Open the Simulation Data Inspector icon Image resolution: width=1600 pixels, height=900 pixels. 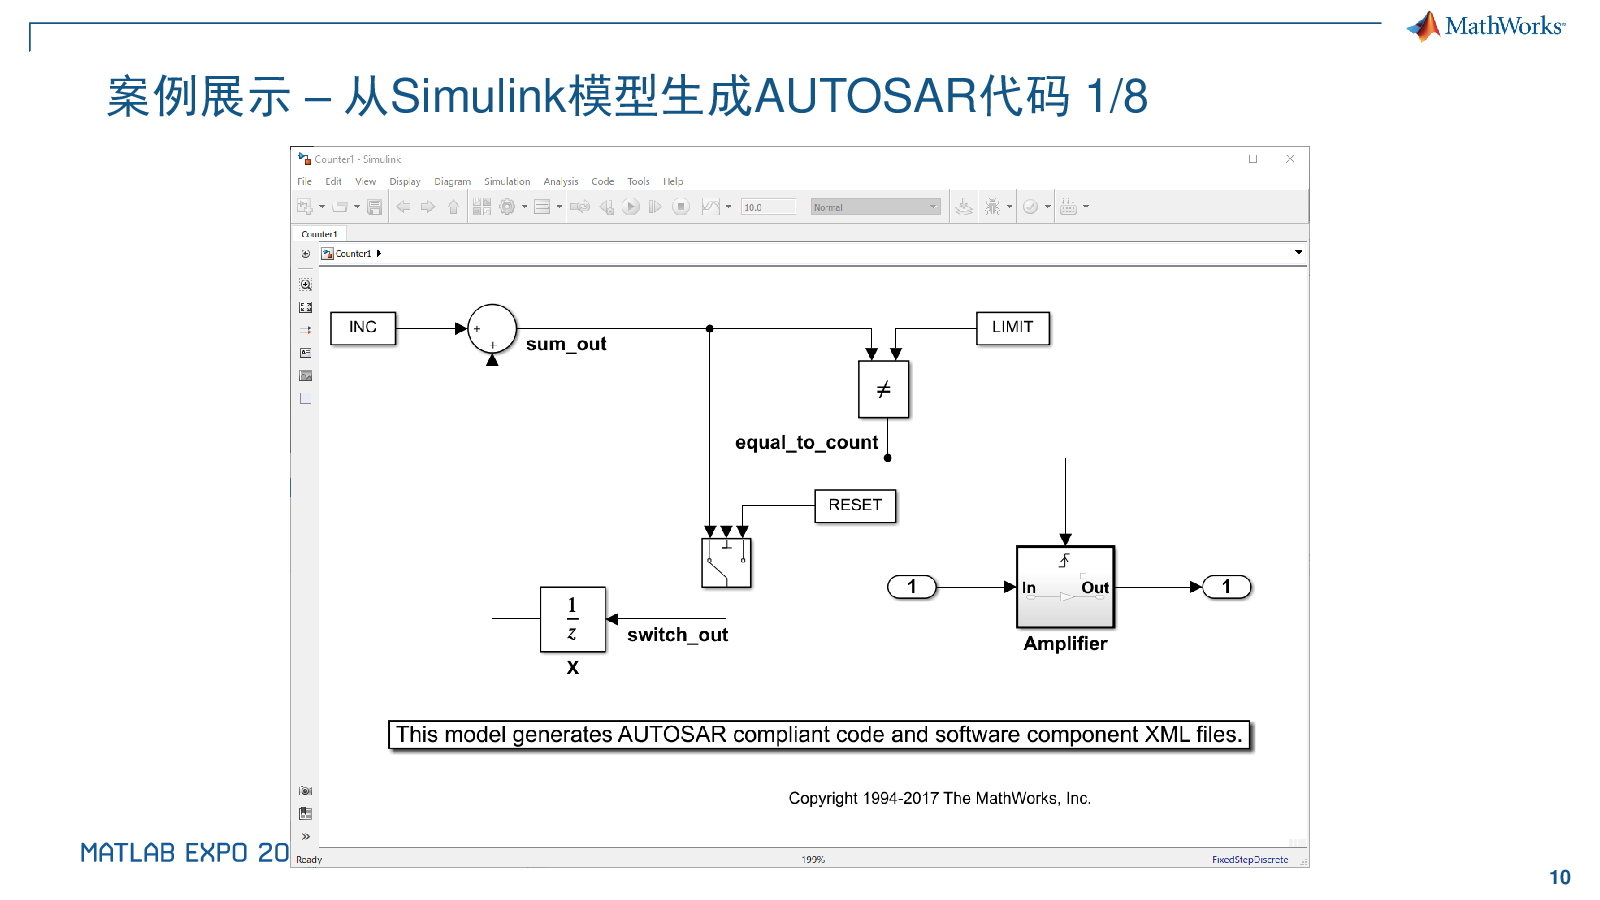click(x=711, y=207)
